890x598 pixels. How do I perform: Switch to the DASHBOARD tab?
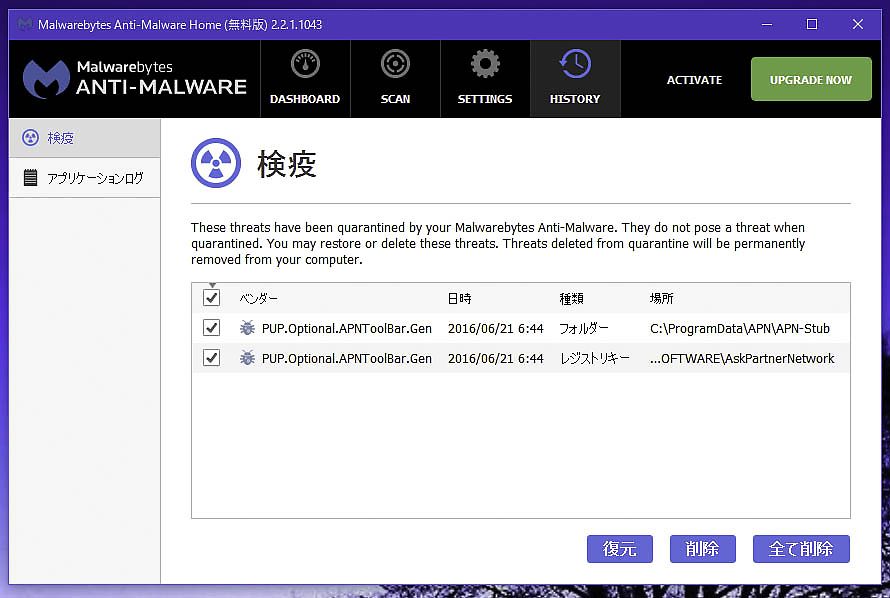305,79
